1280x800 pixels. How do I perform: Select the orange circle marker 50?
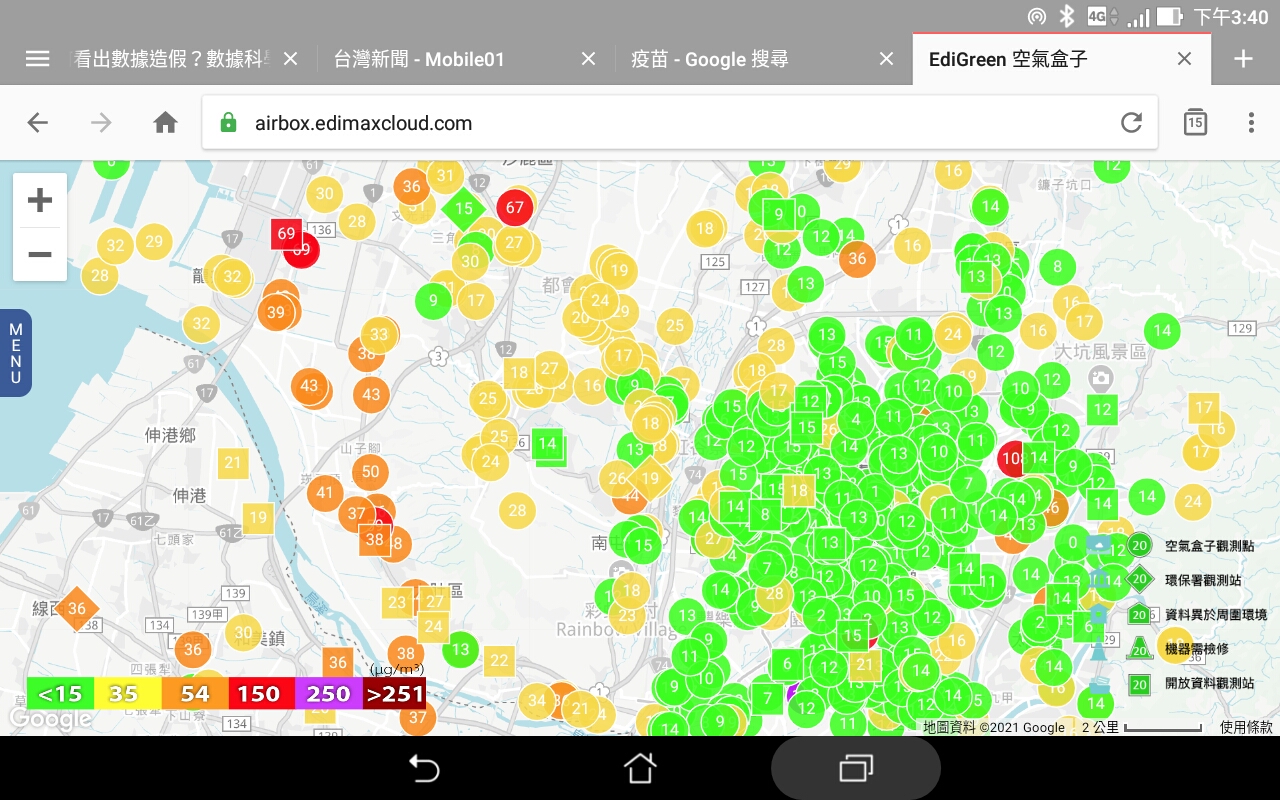point(371,472)
